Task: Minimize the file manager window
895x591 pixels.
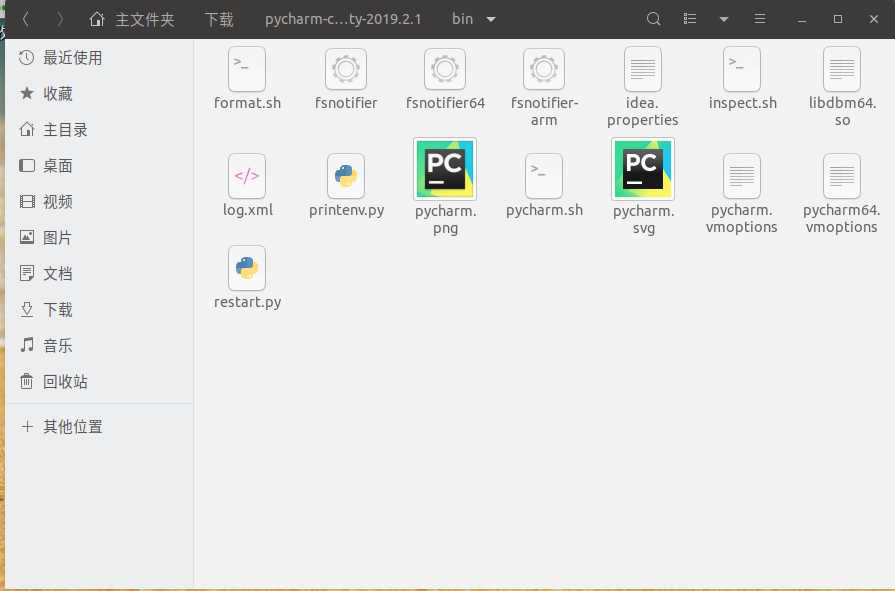Action: coord(801,19)
